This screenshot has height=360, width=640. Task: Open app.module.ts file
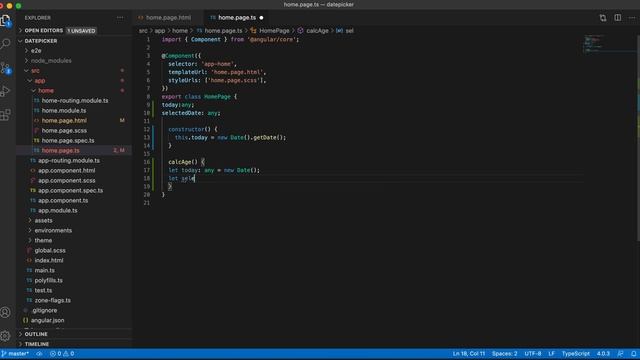58,211
